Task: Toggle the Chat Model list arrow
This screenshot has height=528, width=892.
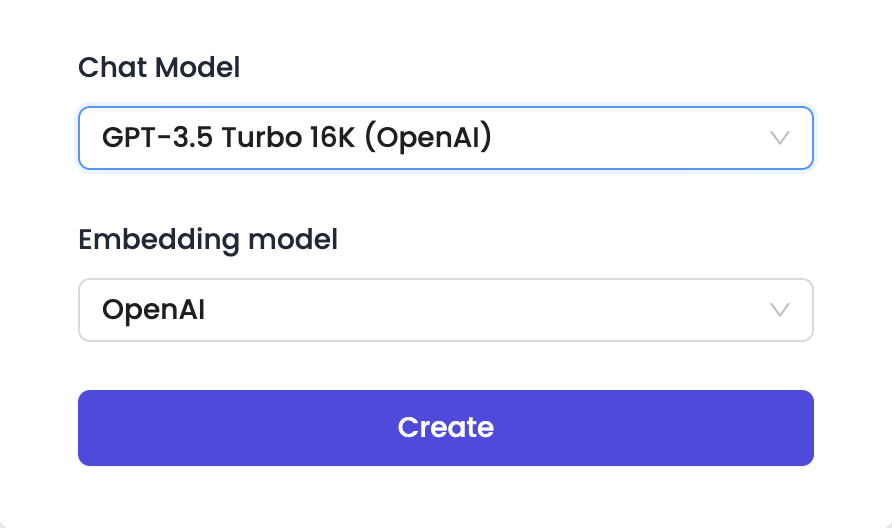Action: 780,138
